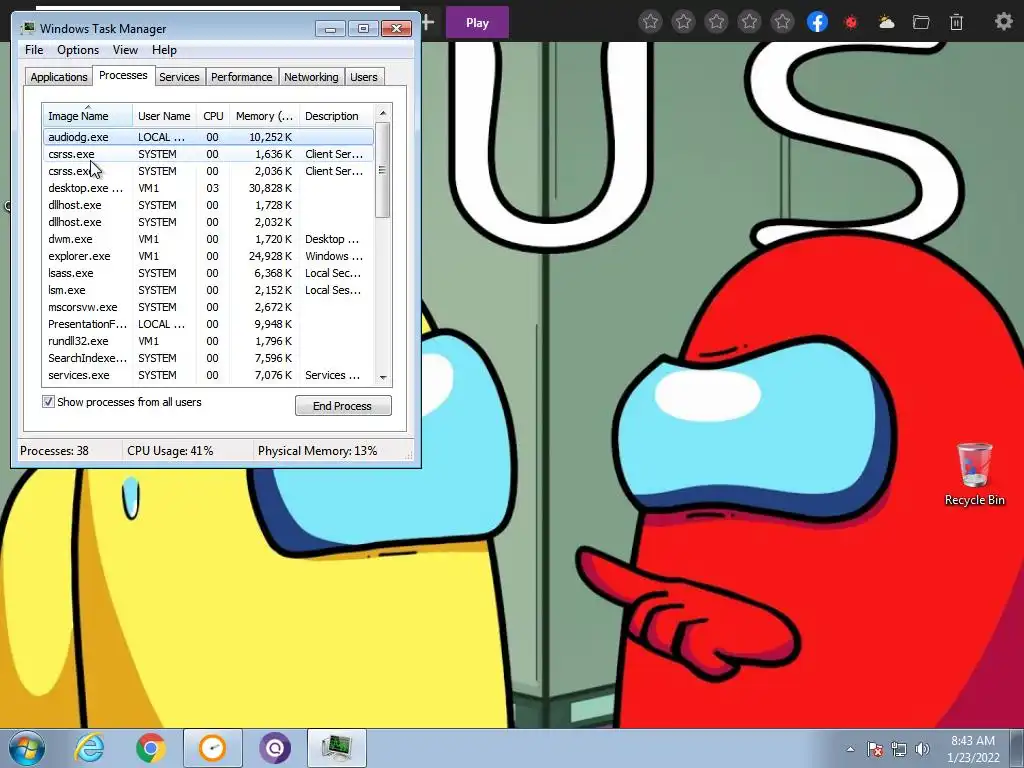The image size is (1024, 768).
Task: Open settings gear in top bar
Action: tap(1004, 22)
